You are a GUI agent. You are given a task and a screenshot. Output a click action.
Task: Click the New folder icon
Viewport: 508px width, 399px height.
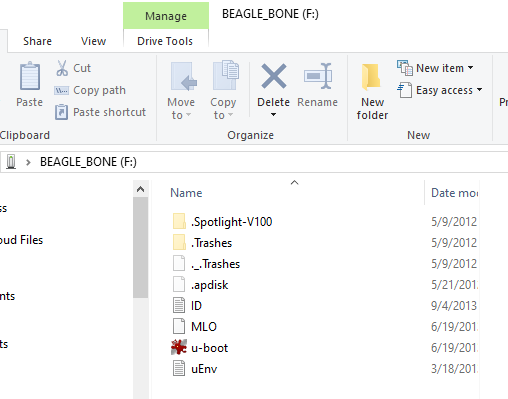point(371,77)
